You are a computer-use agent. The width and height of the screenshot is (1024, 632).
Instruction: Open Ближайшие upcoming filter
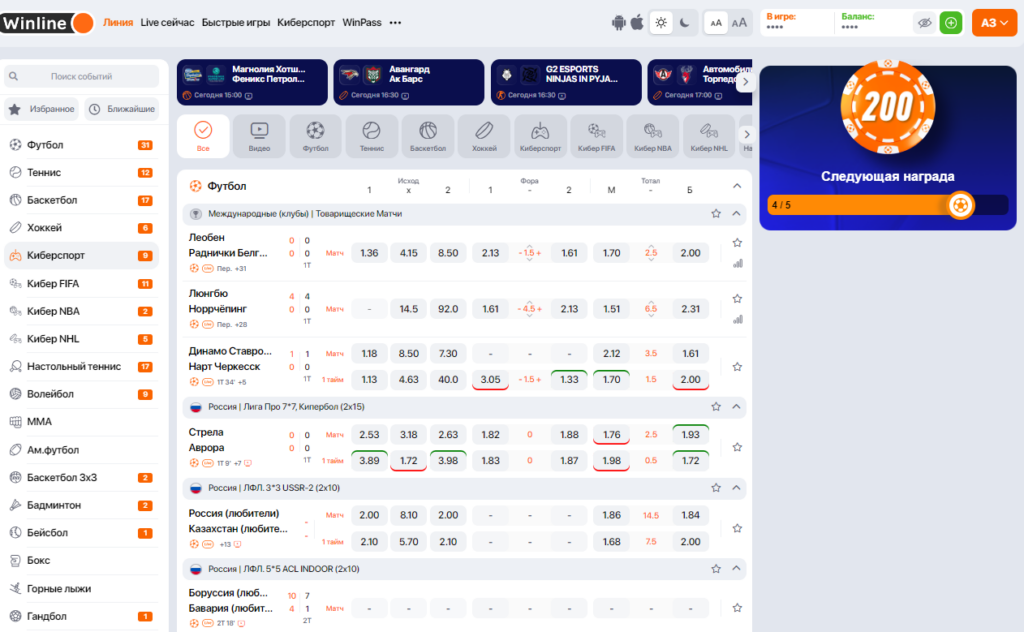pyautogui.click(x=121, y=109)
